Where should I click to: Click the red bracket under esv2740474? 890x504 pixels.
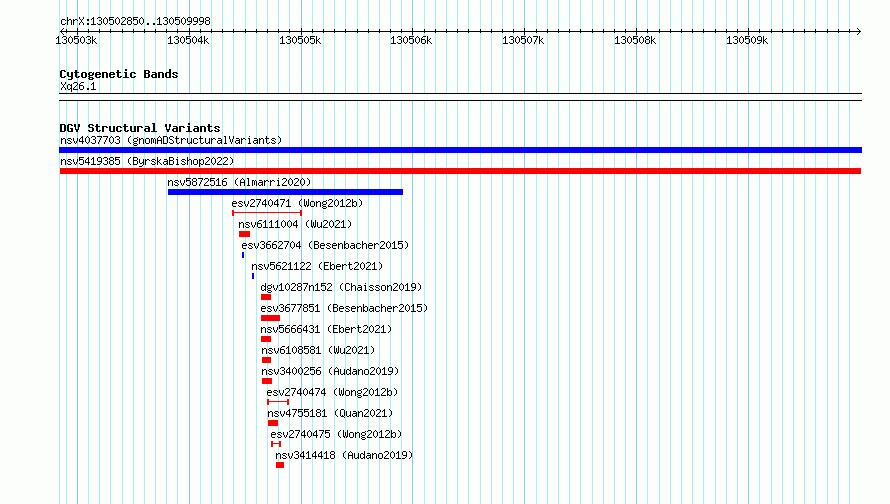coord(278,402)
